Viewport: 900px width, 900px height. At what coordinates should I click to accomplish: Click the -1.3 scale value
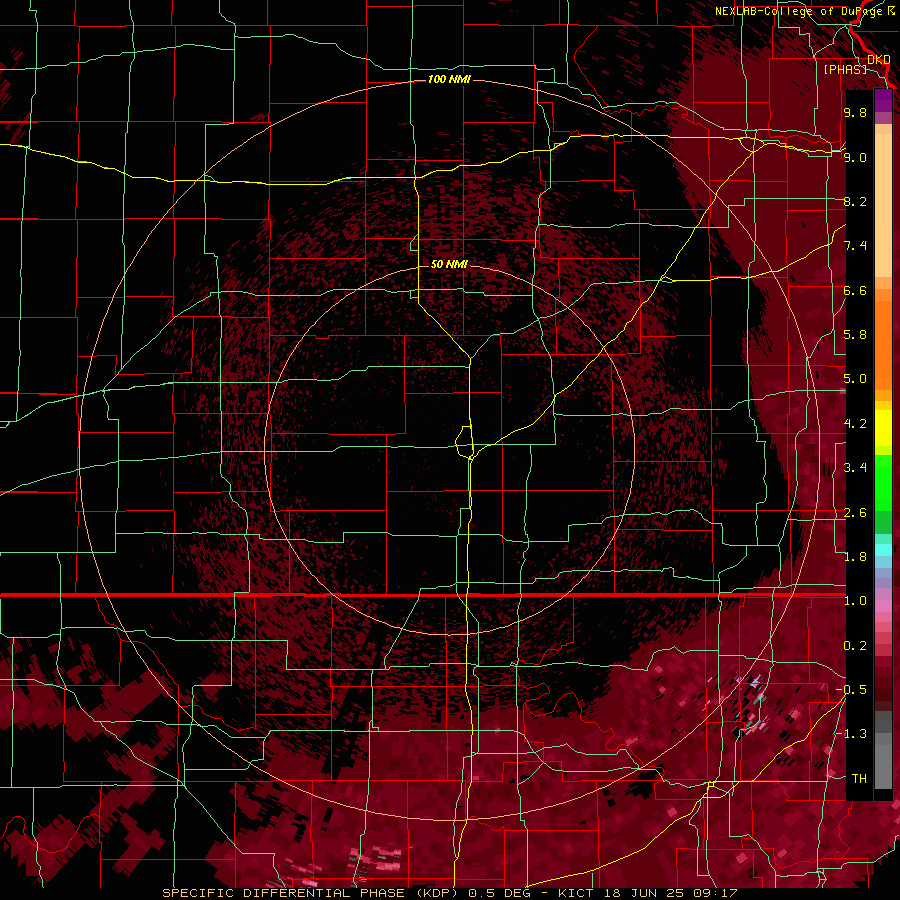[851, 734]
